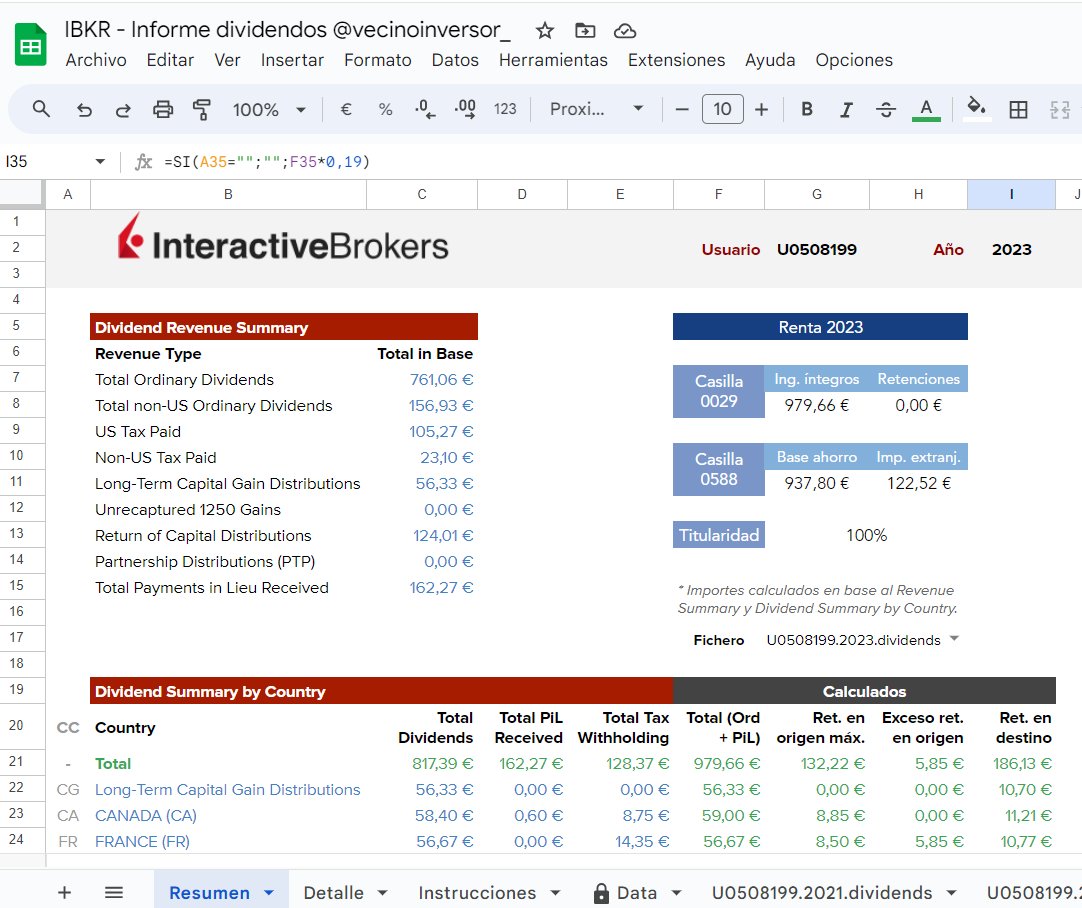Check cloud save status icon

click(624, 30)
